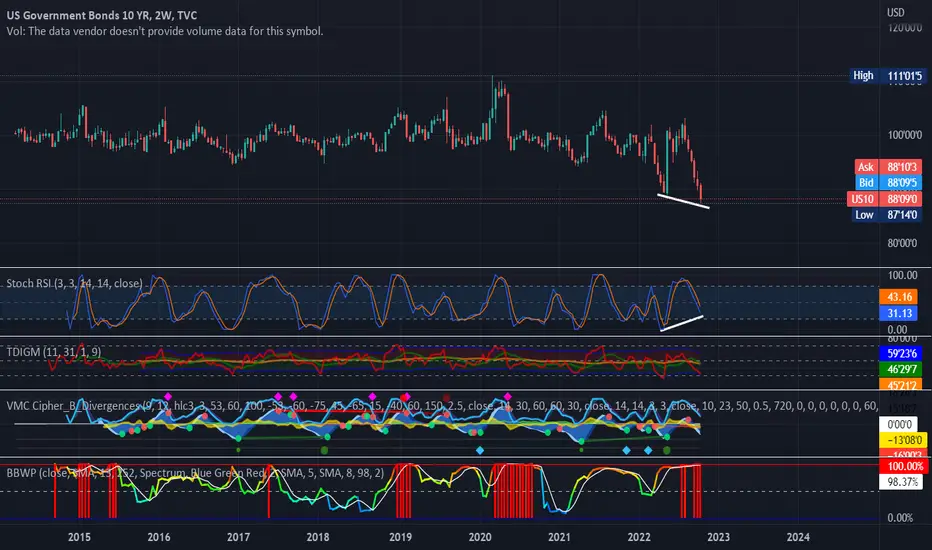The width and height of the screenshot is (932, 550).
Task: Open the Stoch RSI indicator legend
Action: click(74, 284)
